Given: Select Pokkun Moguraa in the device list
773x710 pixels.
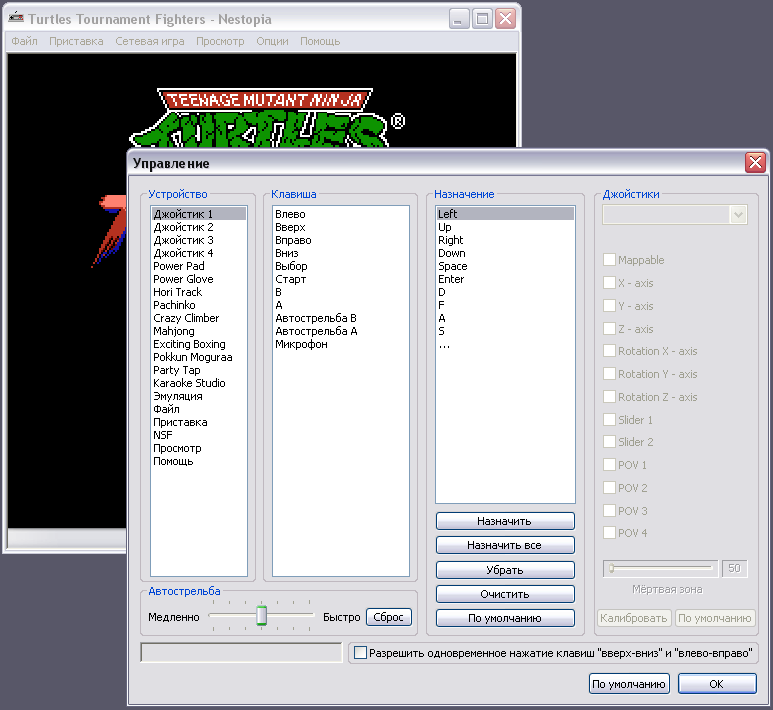Looking at the screenshot, I should [x=199, y=357].
